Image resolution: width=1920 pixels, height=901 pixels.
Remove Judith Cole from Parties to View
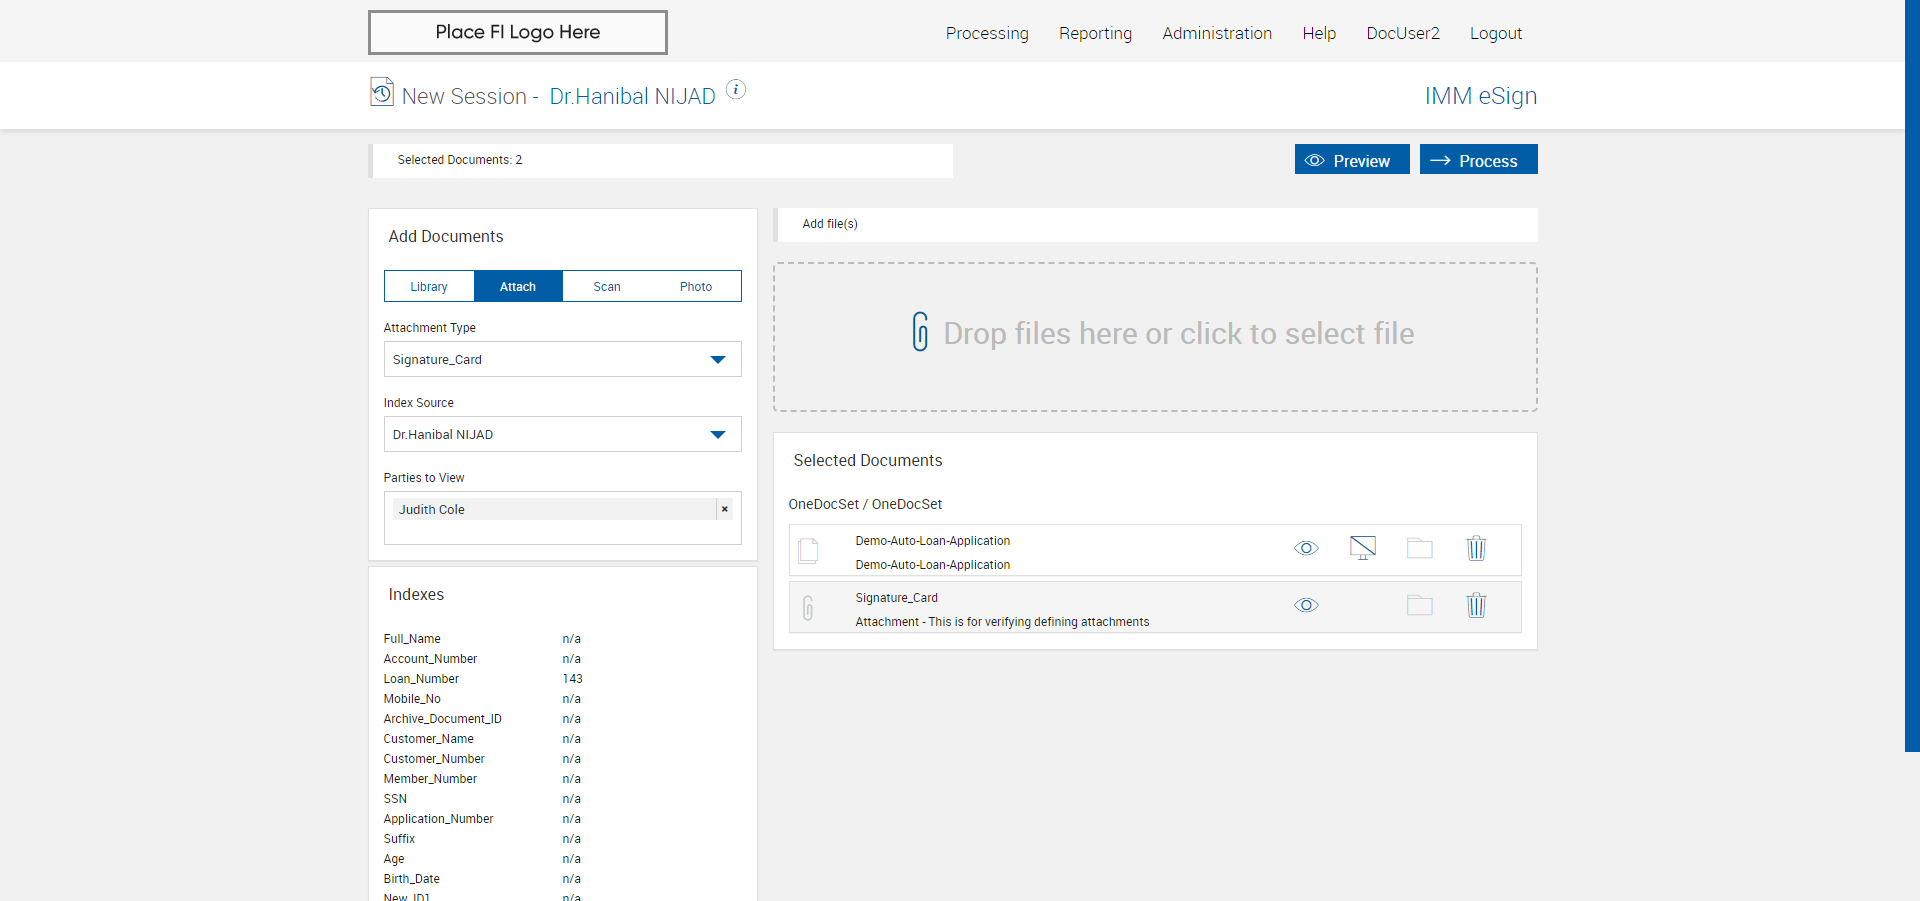(x=725, y=510)
